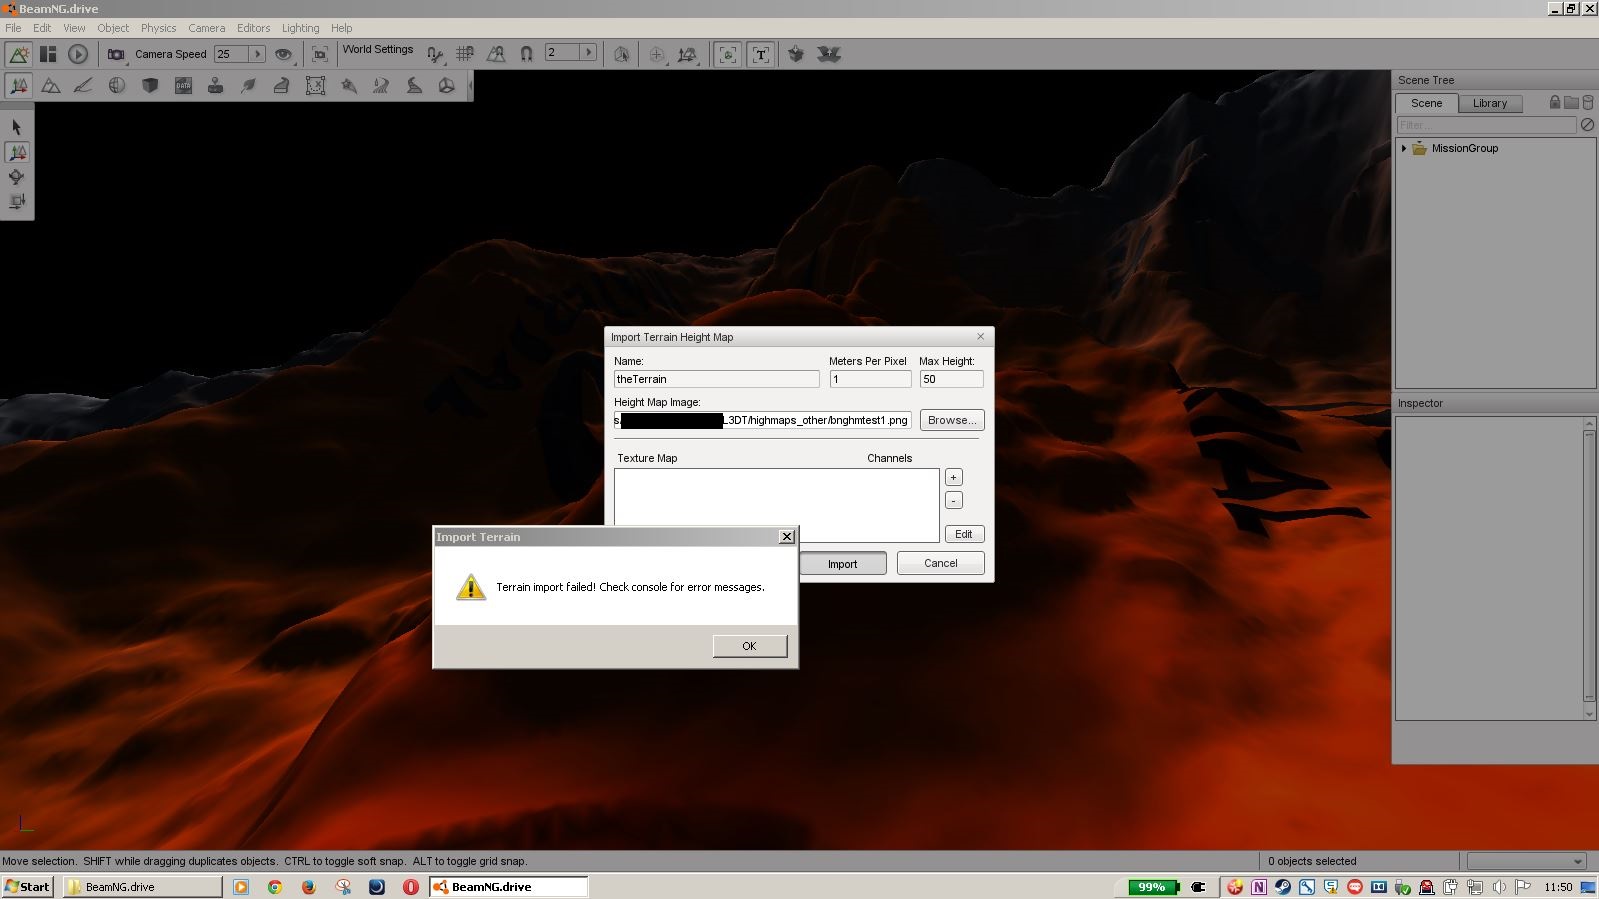Toggle the object text labels button
Screen dimensions: 1599x899
click(761, 54)
